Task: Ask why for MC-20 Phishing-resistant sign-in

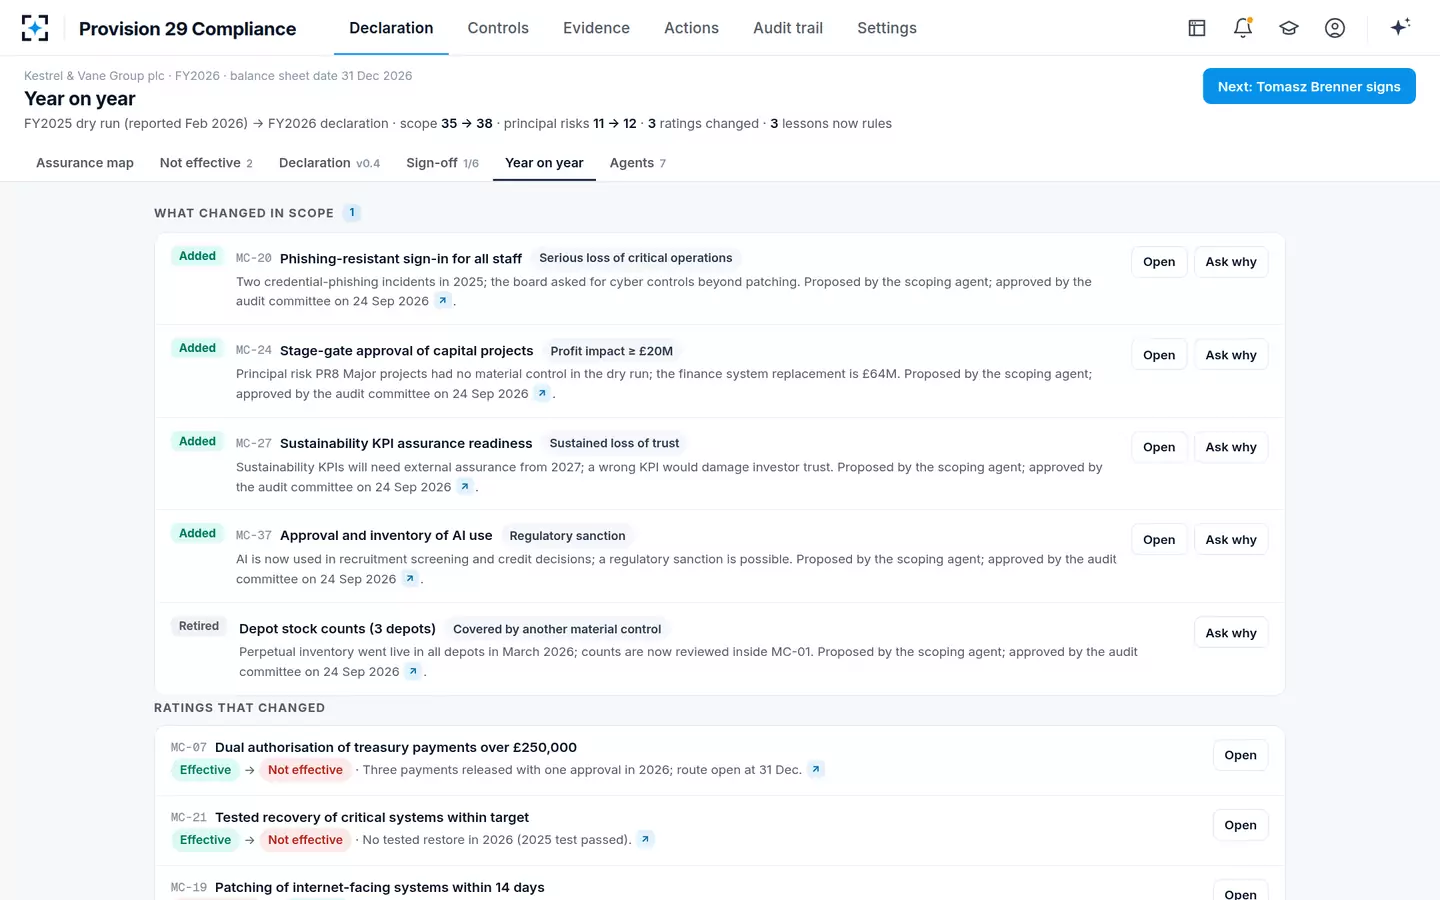Action: 1231,262
